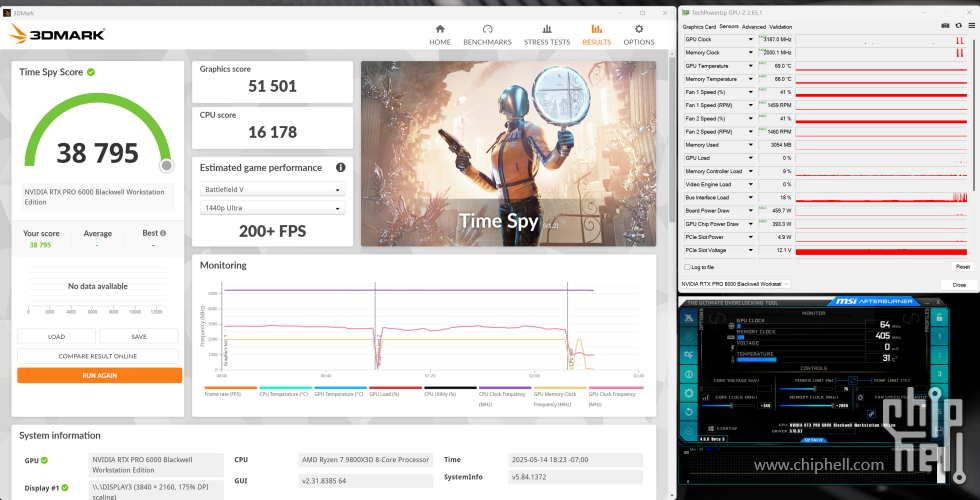This screenshot has width=980, height=500.
Task: Toggle CPU Clock Frequency legend in Monitoring
Action: pyautogui.click(x=504, y=396)
